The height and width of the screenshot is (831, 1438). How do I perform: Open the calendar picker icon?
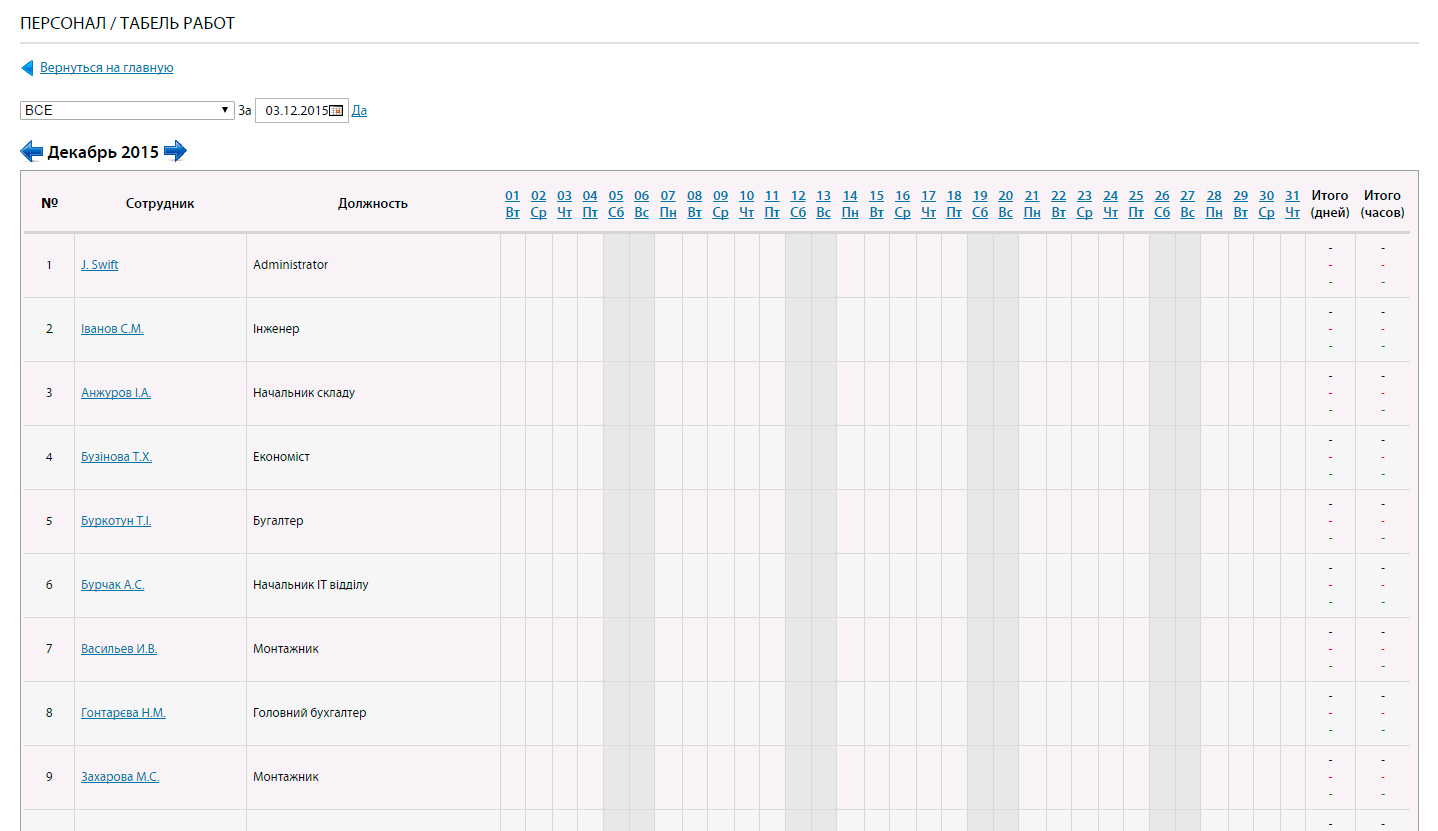[x=336, y=111]
